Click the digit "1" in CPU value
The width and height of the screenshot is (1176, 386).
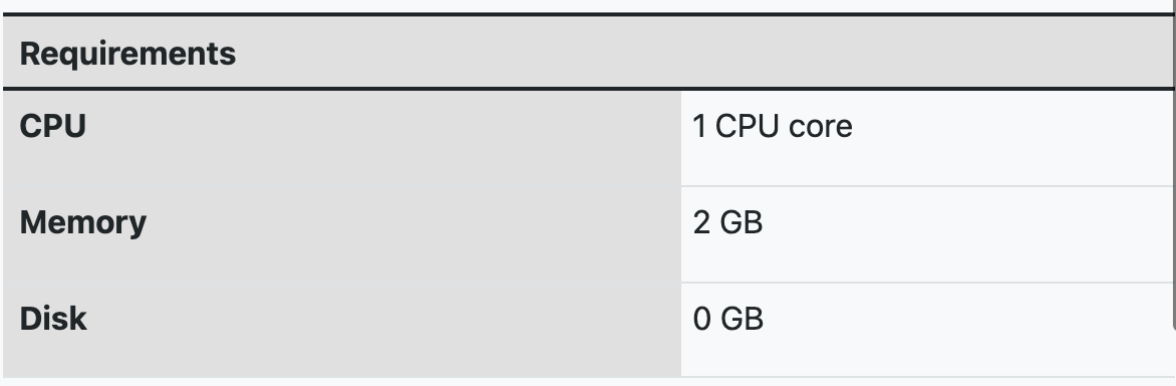pyautogui.click(x=700, y=126)
